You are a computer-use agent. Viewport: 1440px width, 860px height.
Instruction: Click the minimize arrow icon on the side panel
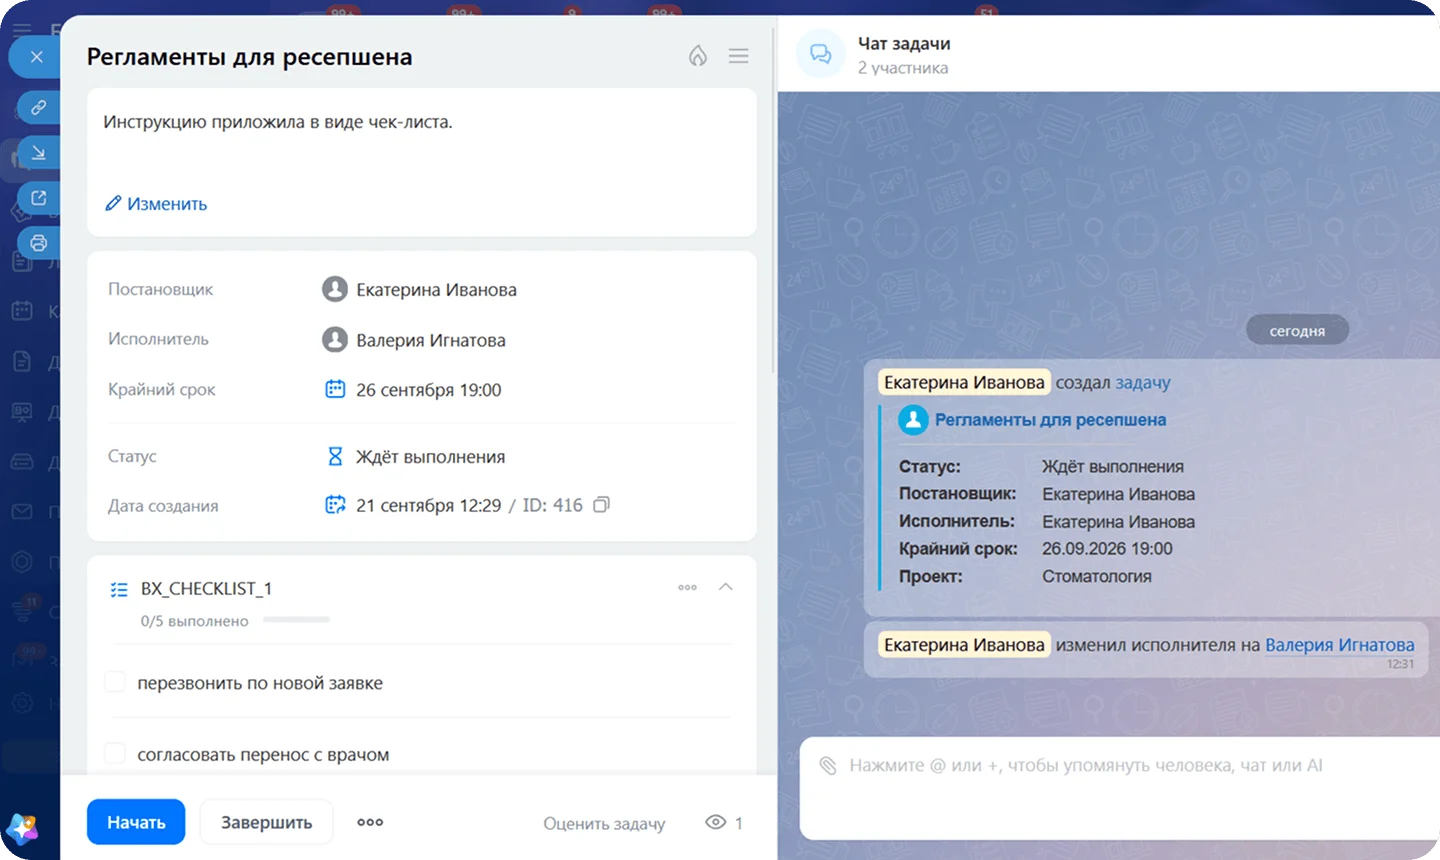tap(39, 152)
